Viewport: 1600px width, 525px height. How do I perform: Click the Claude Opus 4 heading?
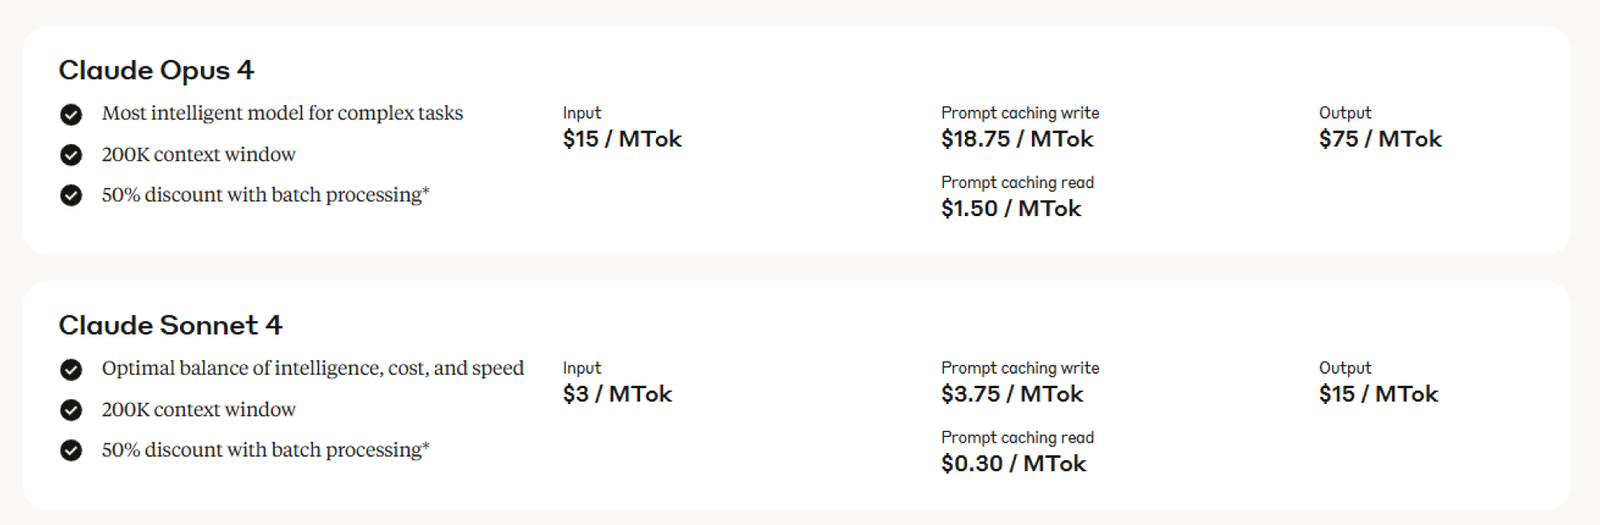156,70
